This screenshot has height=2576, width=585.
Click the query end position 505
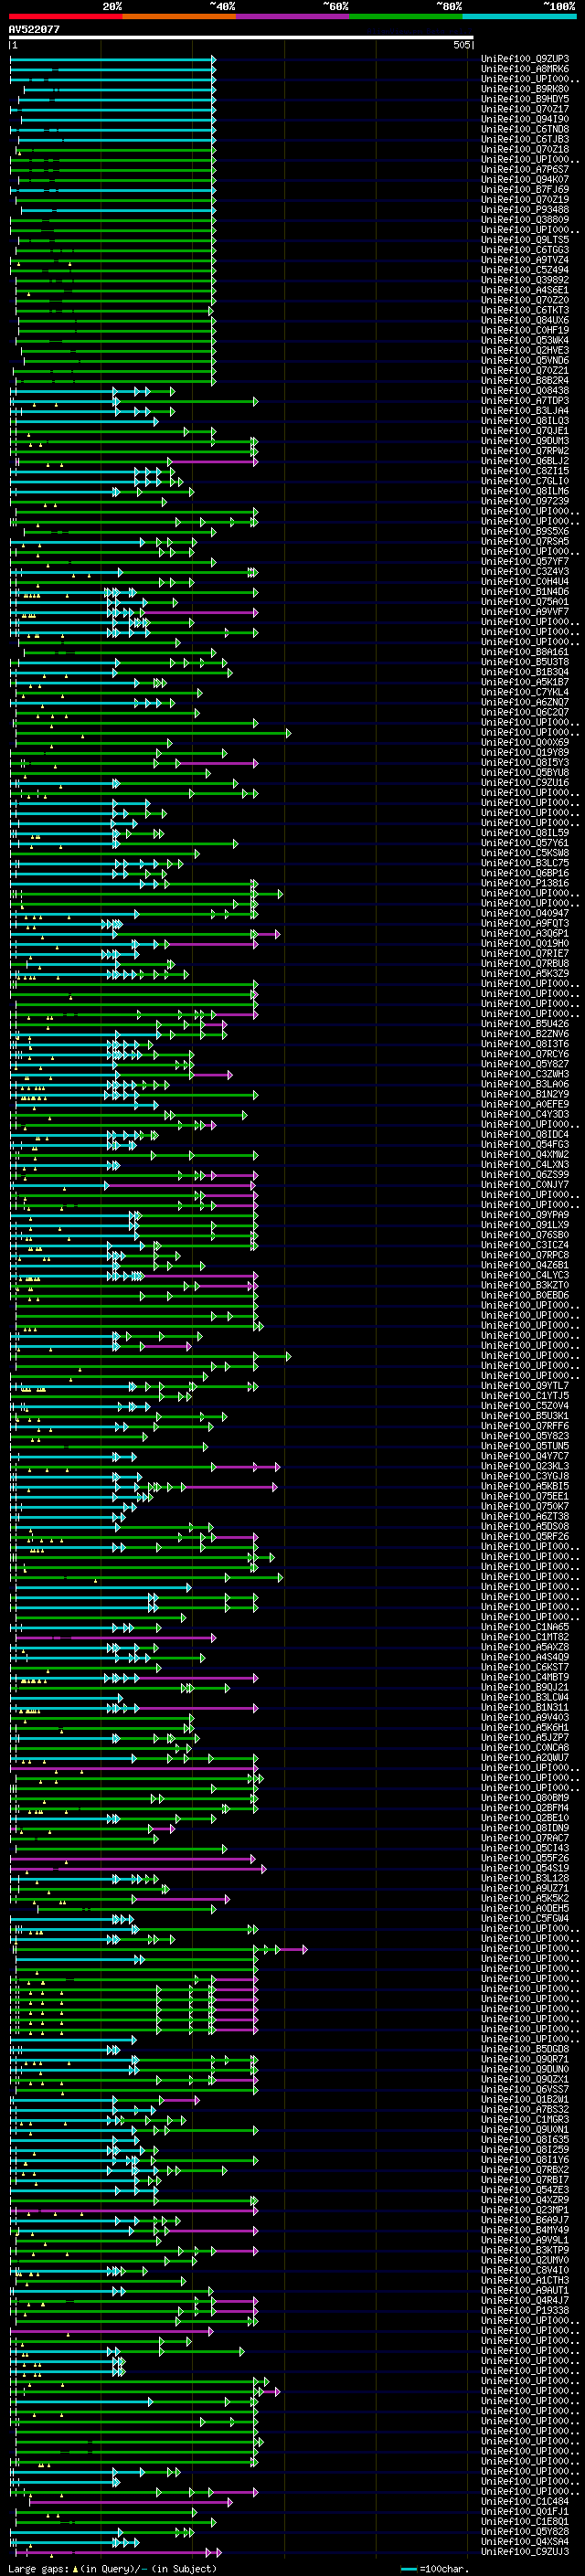pyautogui.click(x=461, y=45)
